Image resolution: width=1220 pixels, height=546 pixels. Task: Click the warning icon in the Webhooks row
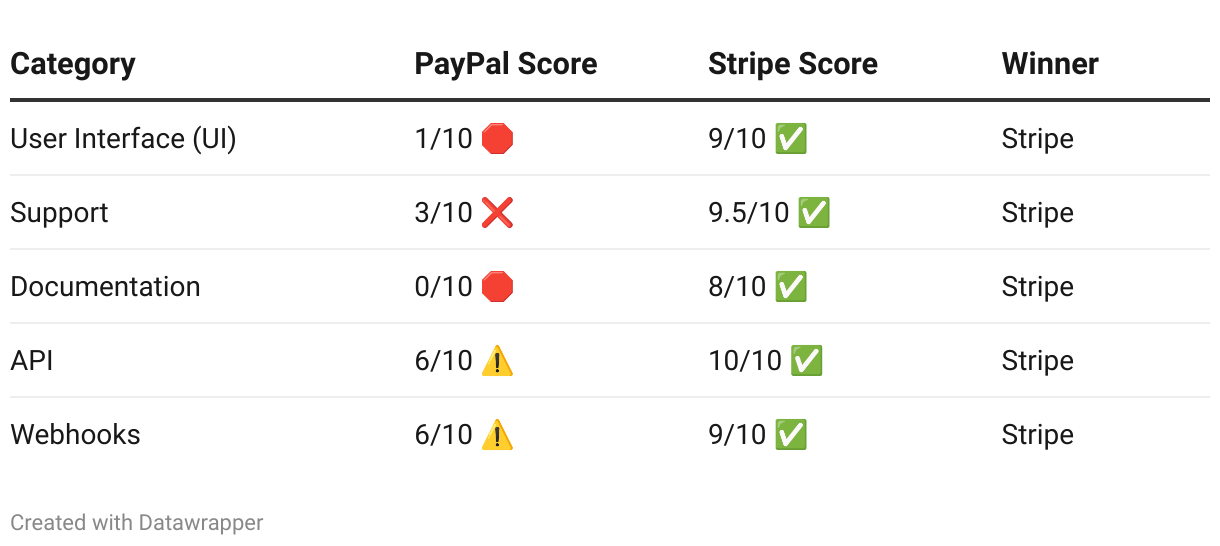point(497,434)
